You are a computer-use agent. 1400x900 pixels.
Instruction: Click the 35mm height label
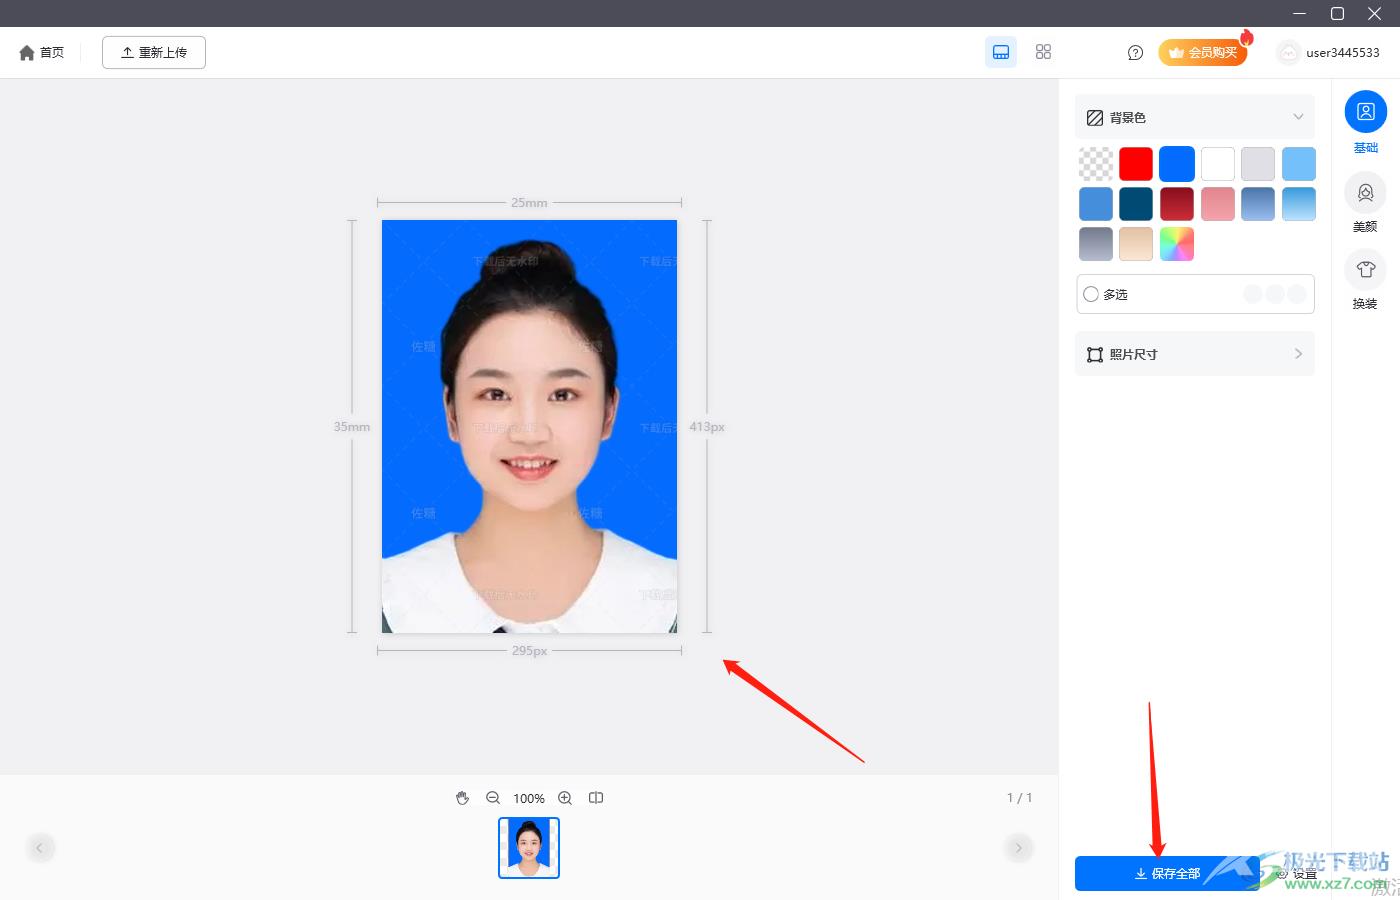352,427
